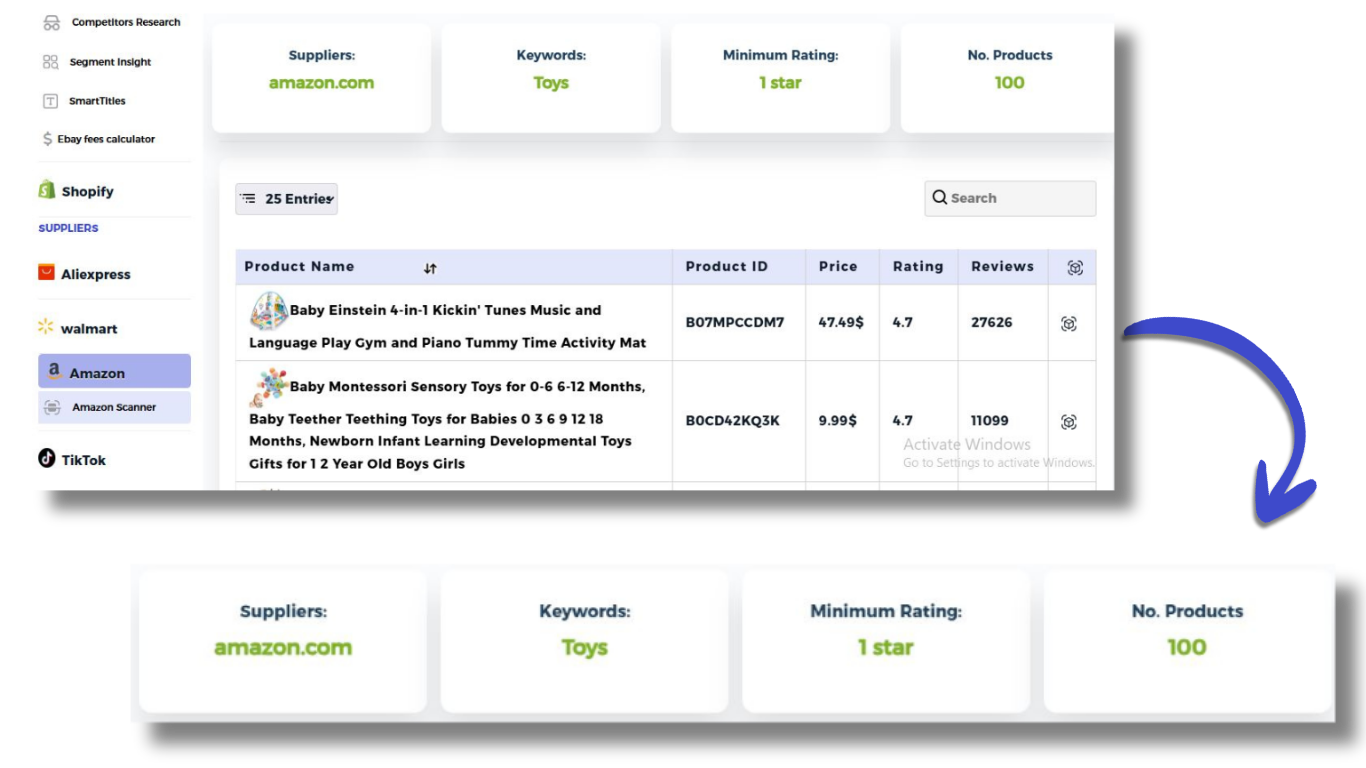Select the Amazon supplier item

coord(114,371)
